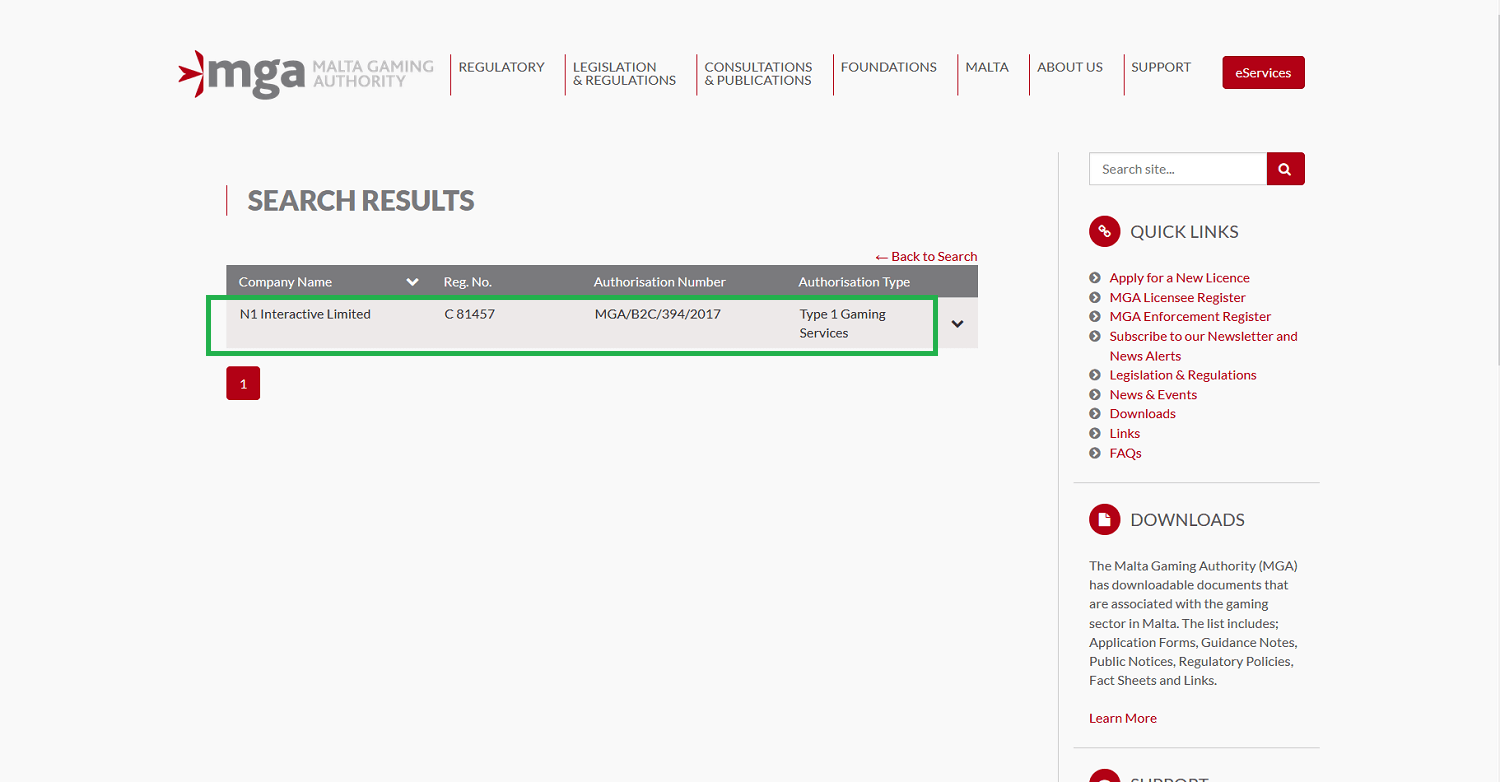Open News & Events quick link
1500x782 pixels.
click(x=1153, y=395)
